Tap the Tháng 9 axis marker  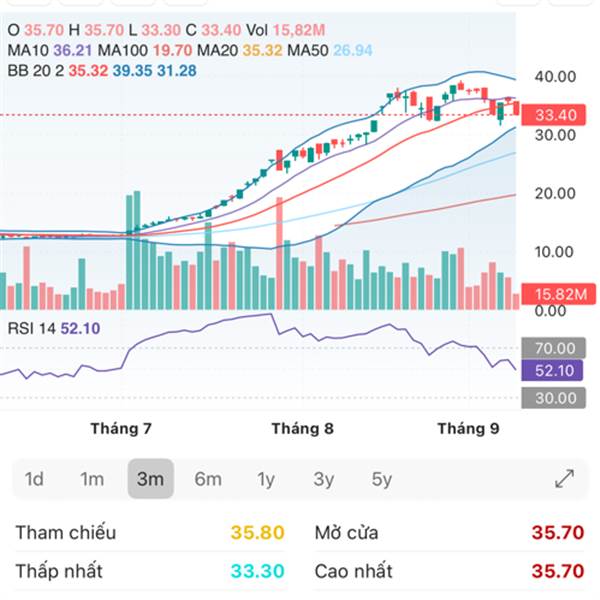[x=468, y=429]
